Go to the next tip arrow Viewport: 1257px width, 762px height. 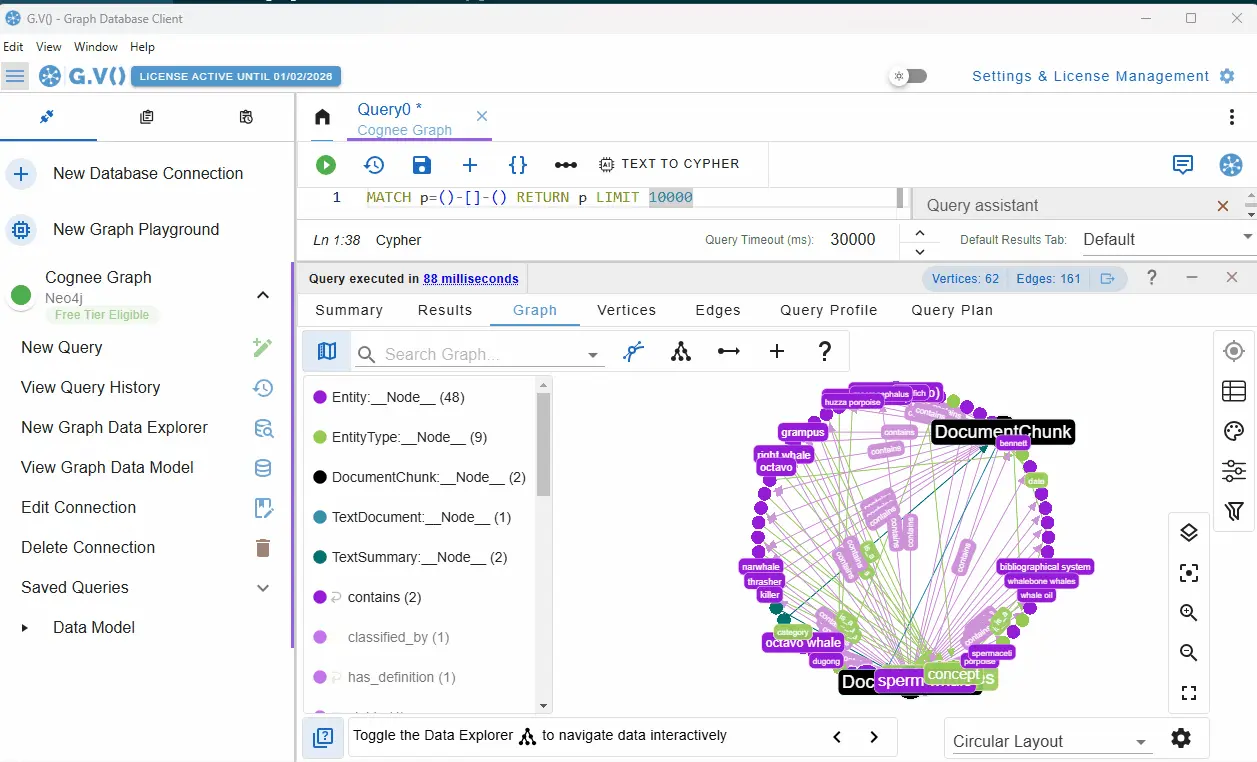click(873, 737)
